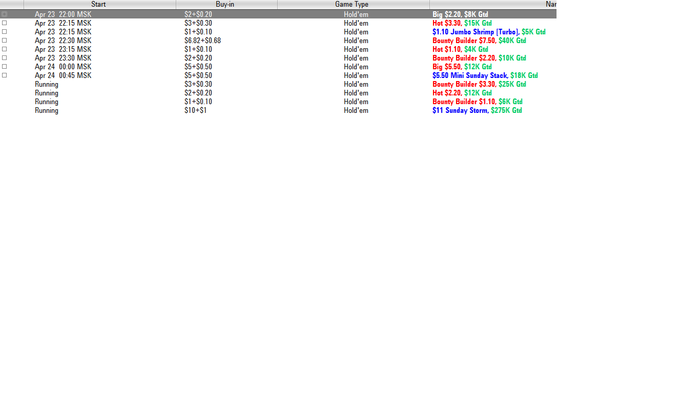Click the $6.82+$0.68 buy-in cell
This screenshot has height=394, width=700.
[203, 40]
